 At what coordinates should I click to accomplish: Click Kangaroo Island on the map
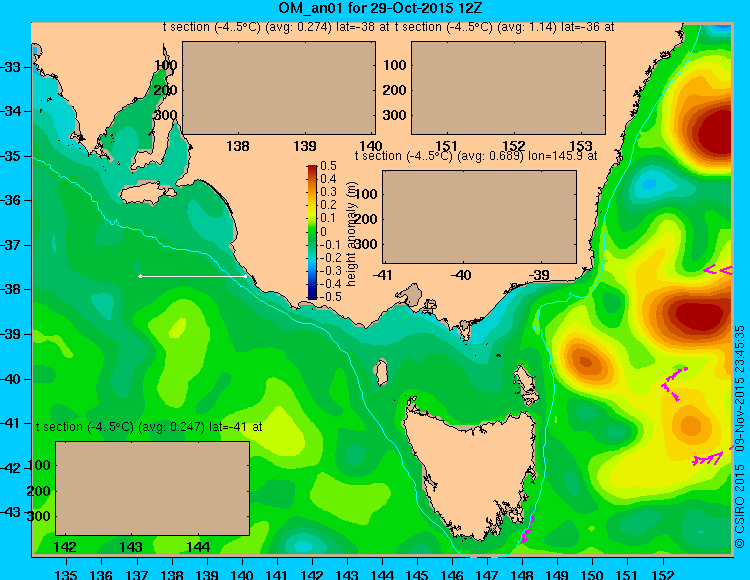[146, 193]
